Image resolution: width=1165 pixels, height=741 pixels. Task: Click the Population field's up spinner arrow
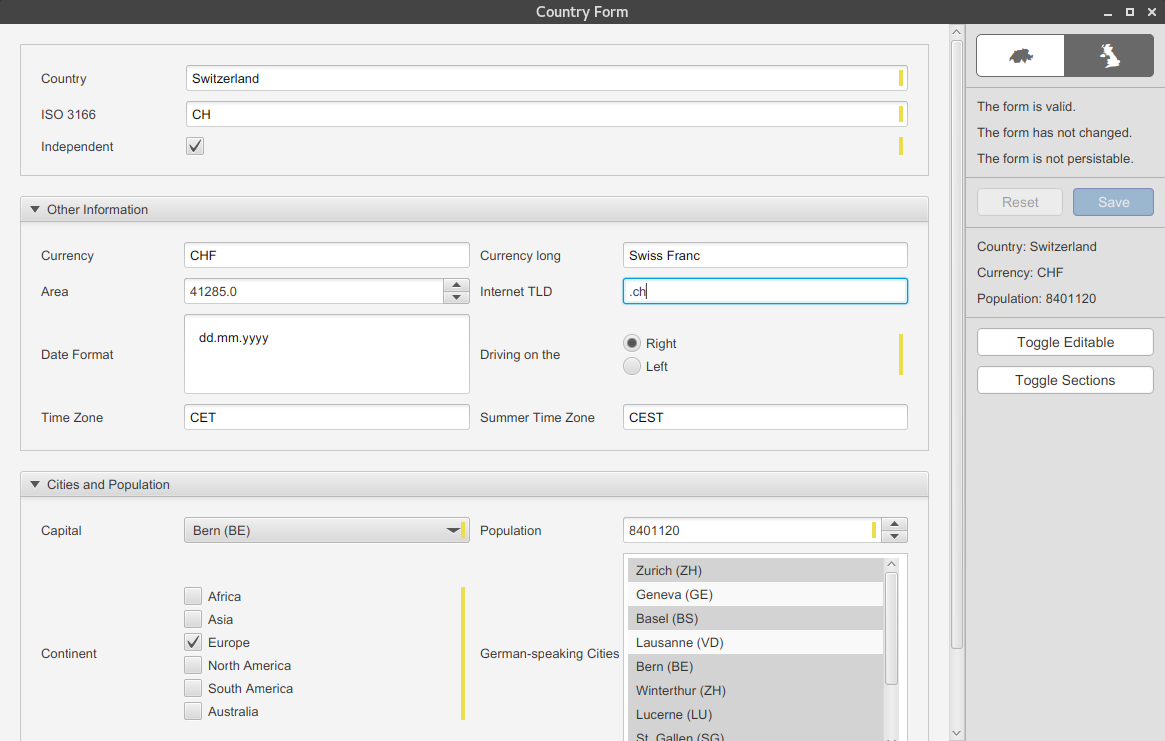pos(894,524)
